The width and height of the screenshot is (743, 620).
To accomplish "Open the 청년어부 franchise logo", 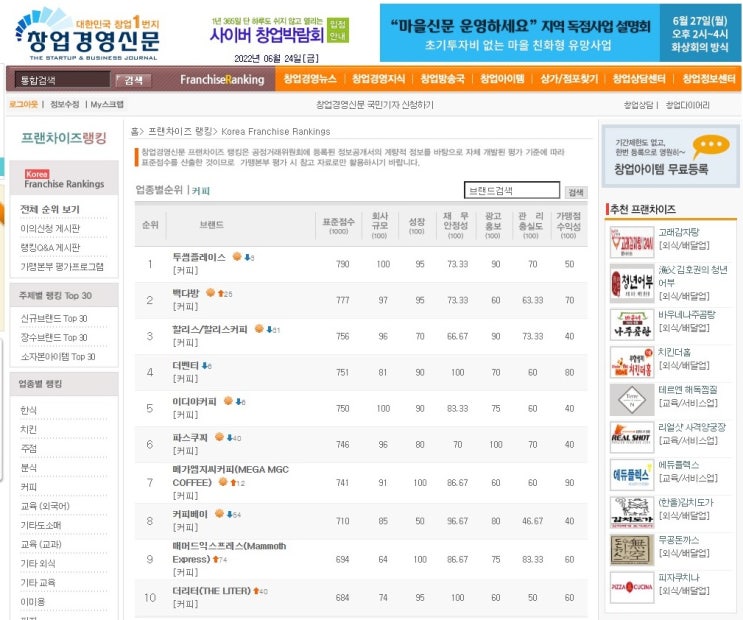I will coord(632,283).
